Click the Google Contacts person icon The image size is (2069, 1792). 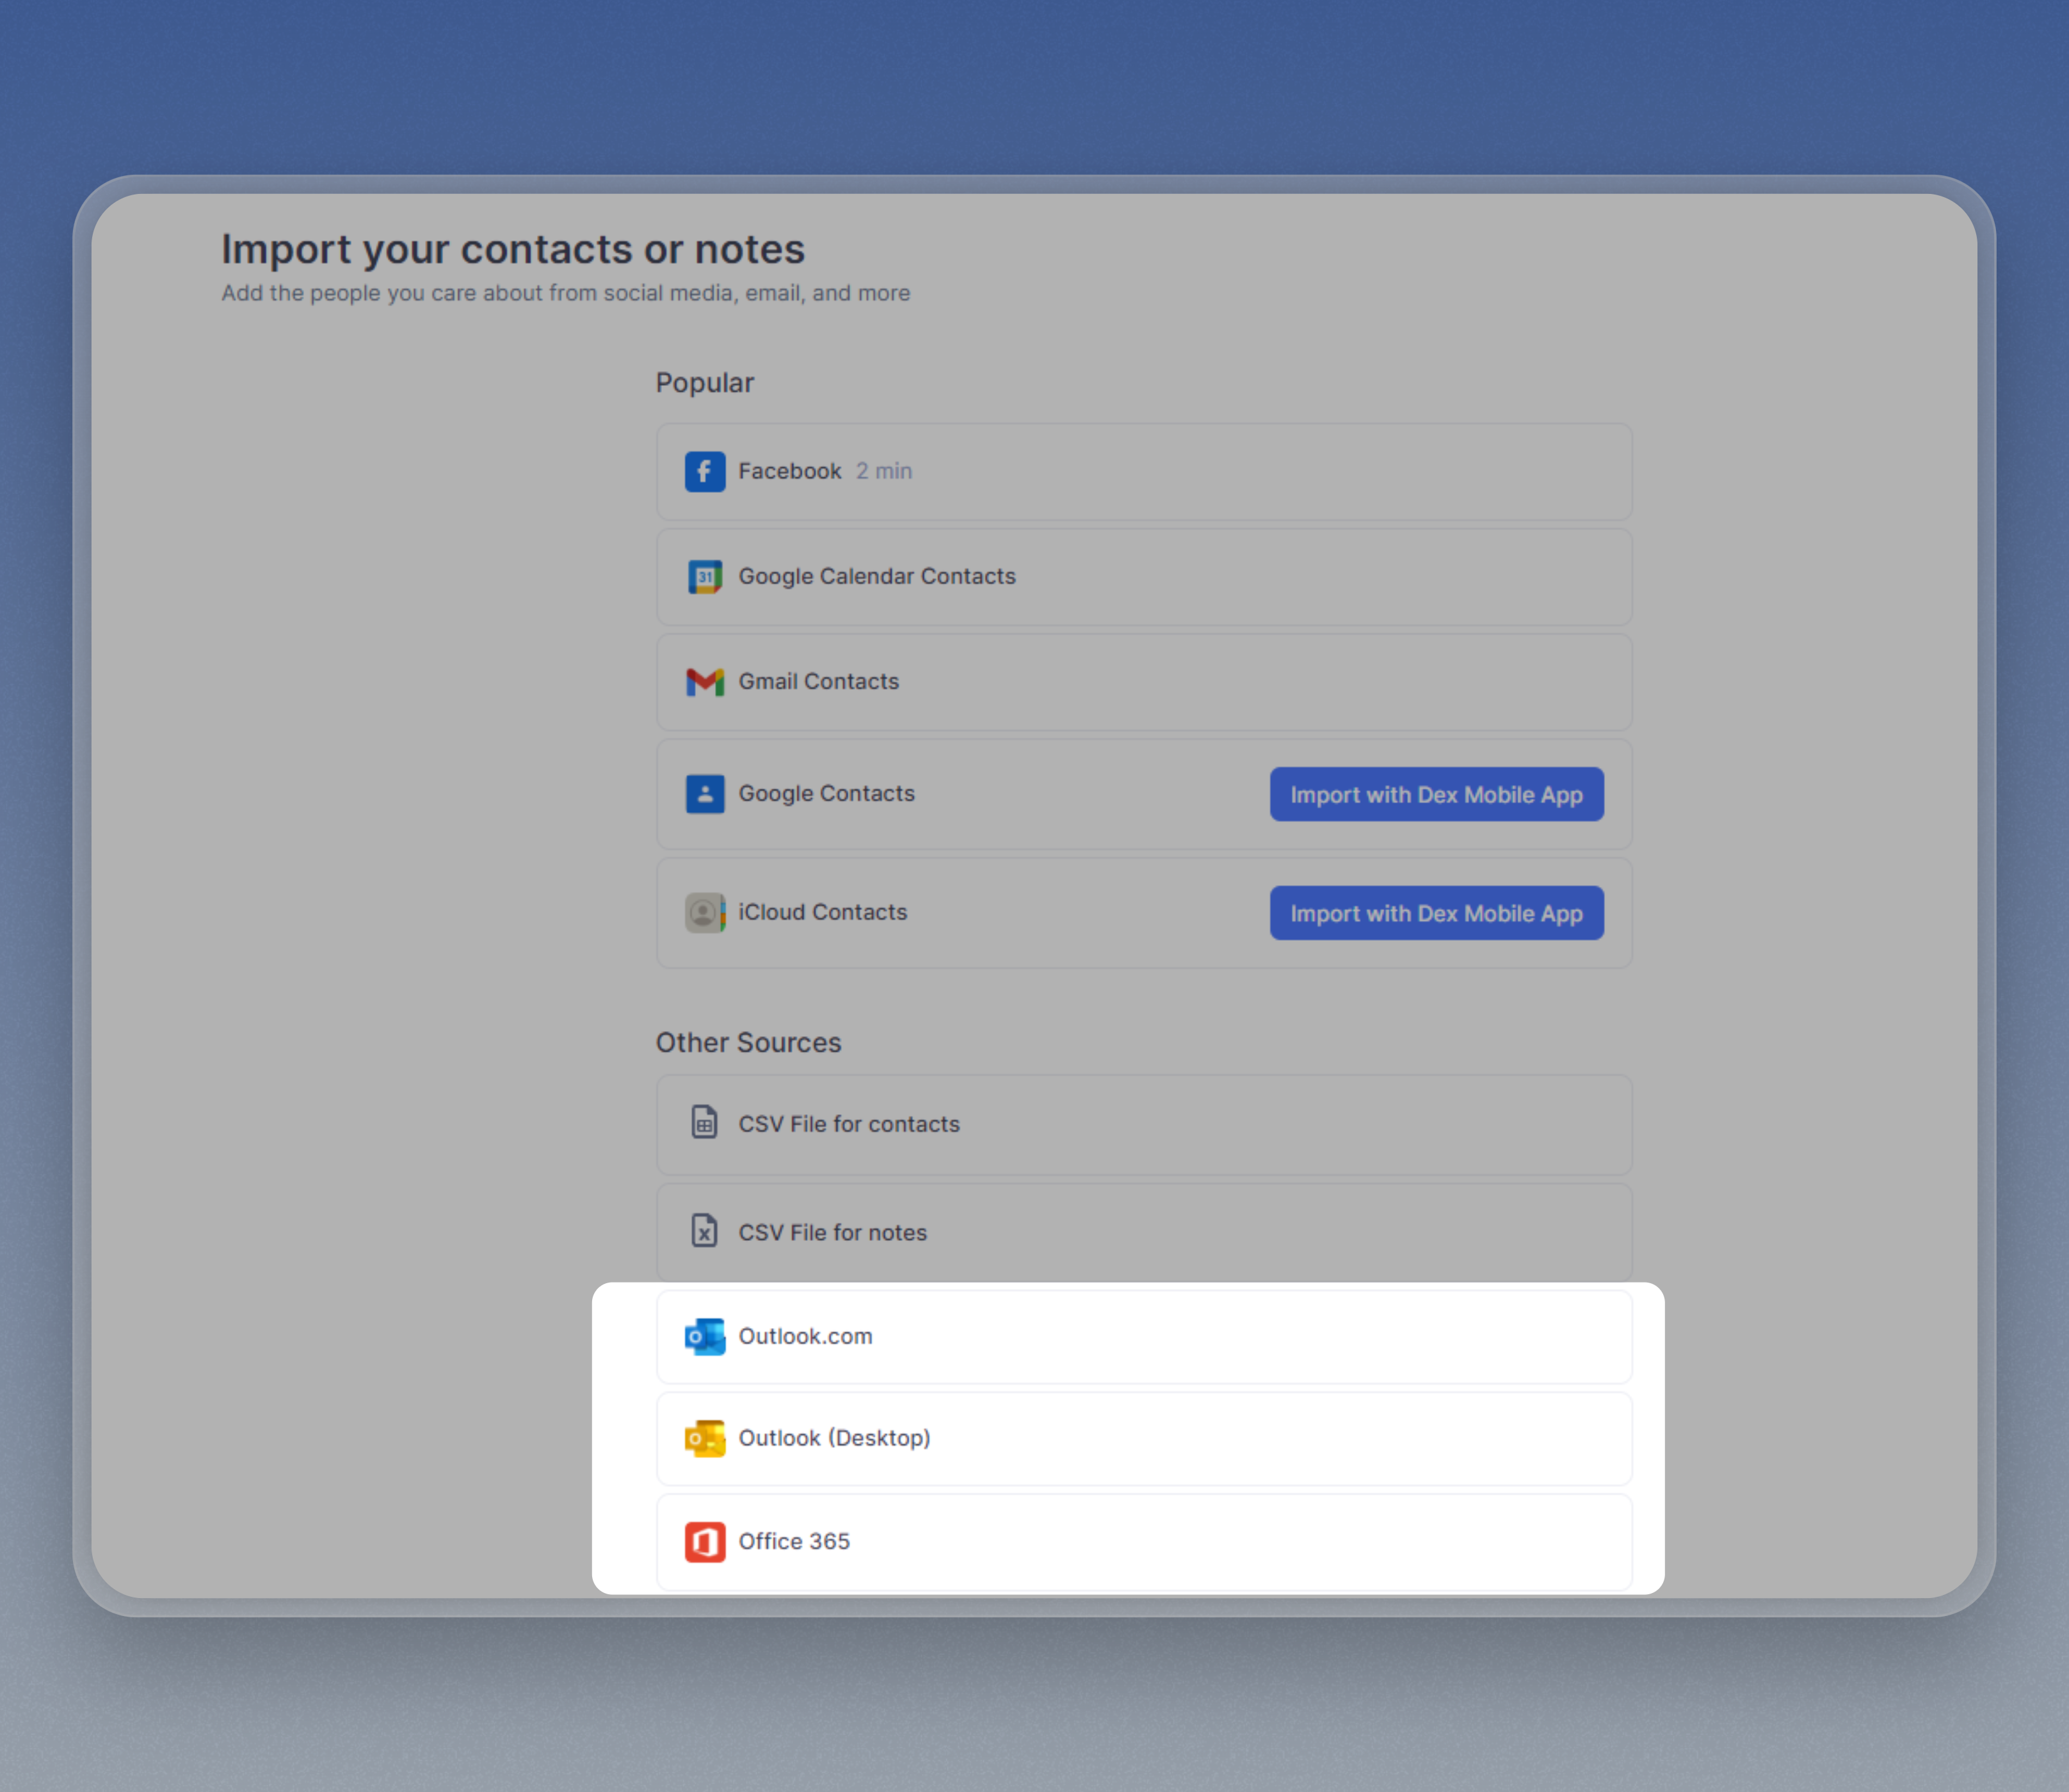click(704, 794)
